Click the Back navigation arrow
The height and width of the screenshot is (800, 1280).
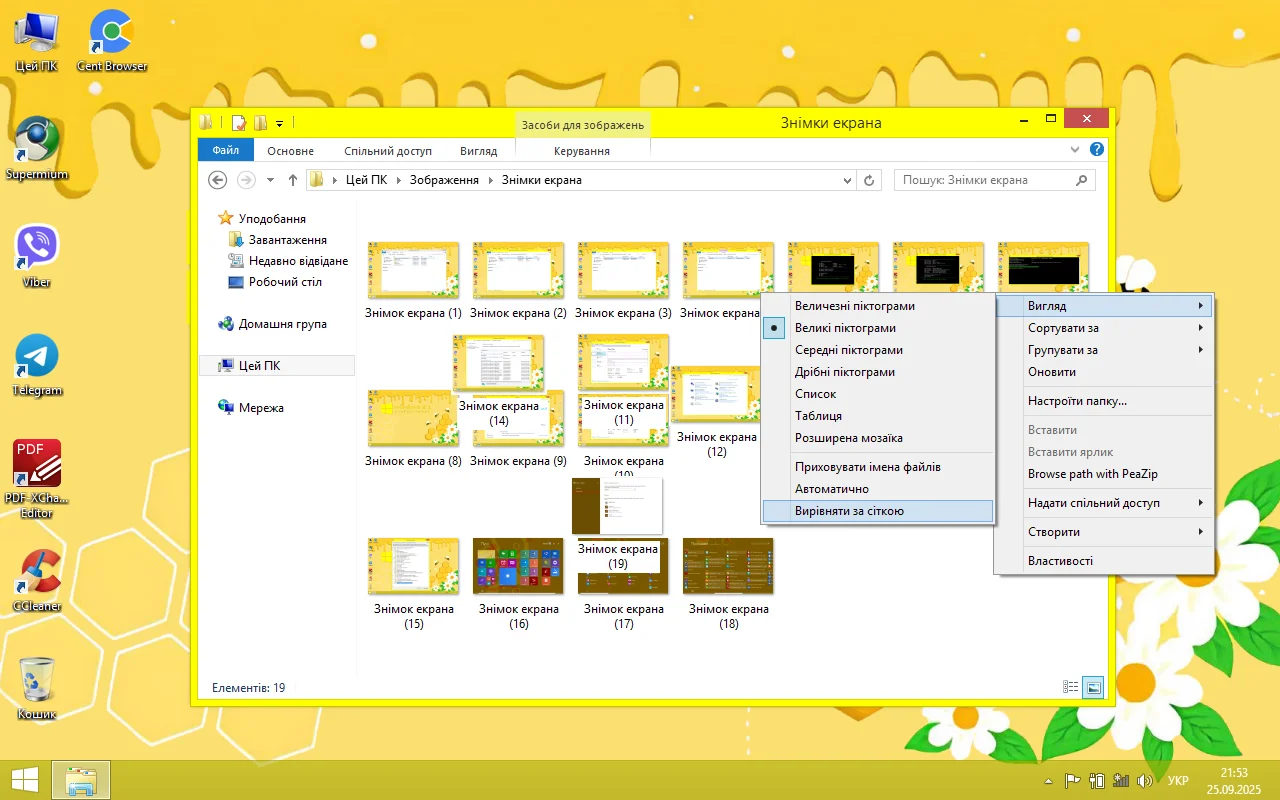coord(217,180)
